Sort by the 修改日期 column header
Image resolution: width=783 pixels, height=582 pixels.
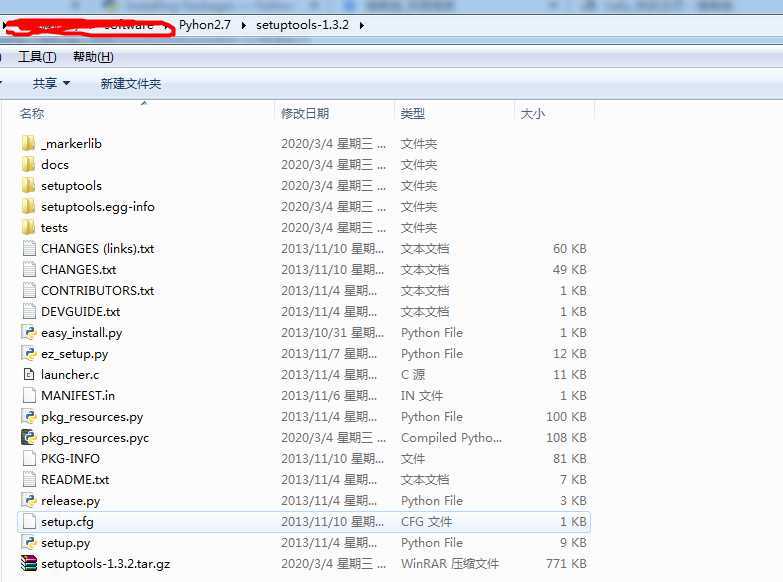[x=305, y=114]
